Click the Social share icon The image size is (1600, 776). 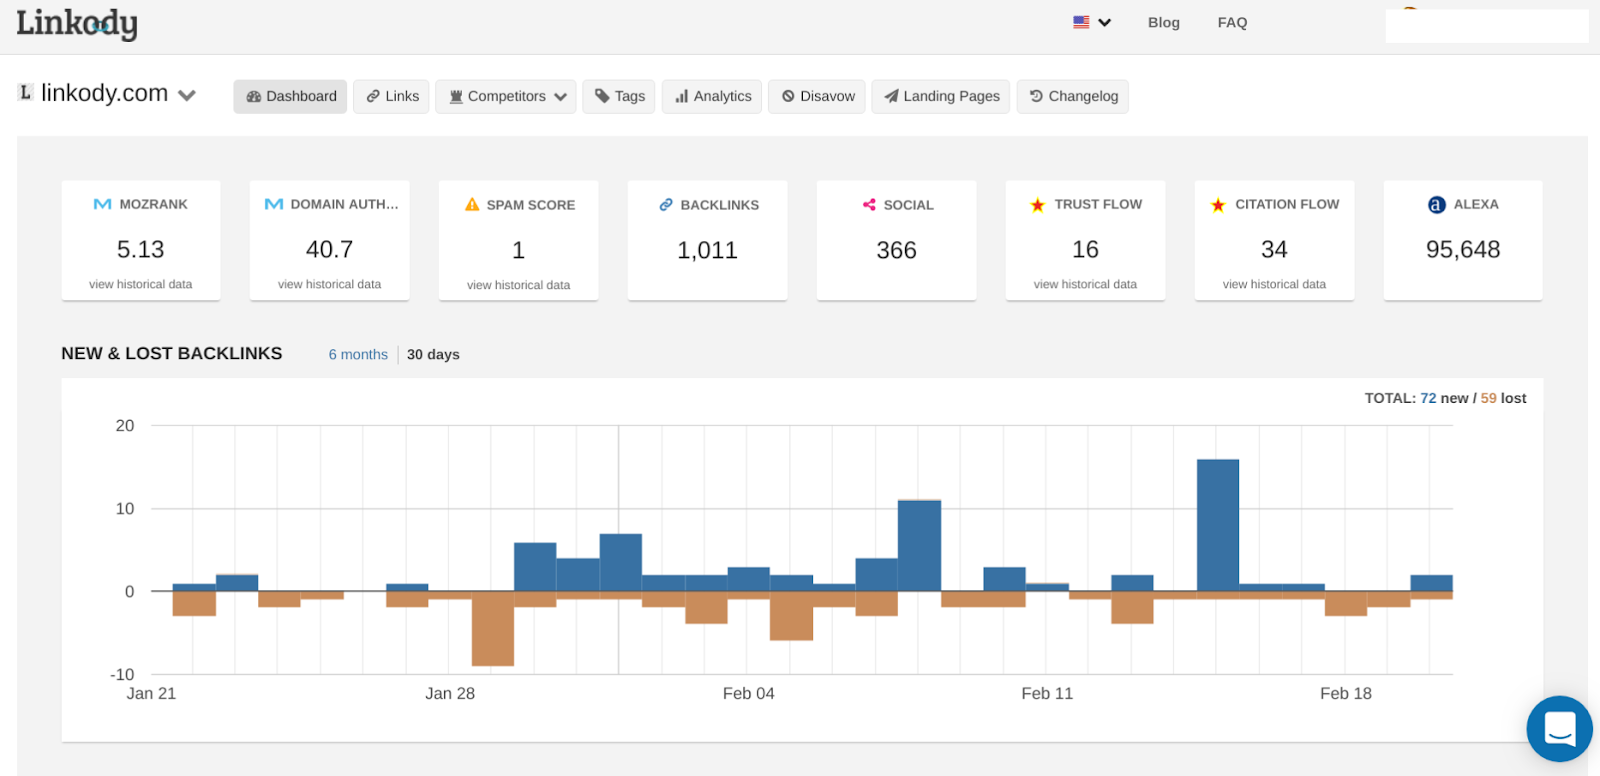click(869, 205)
